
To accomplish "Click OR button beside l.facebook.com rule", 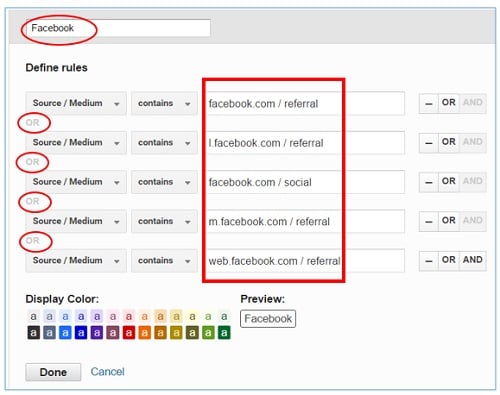I will coord(449,142).
